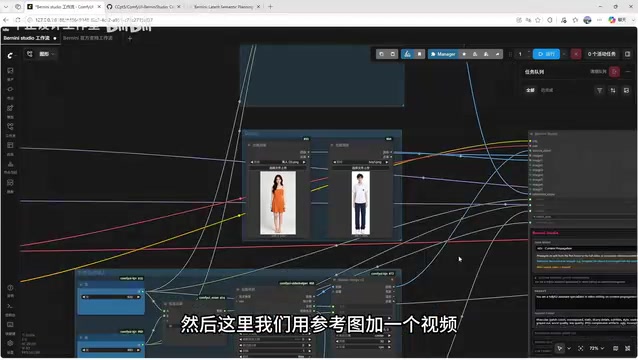Open the fourth sidebar workflow icon
Image resolution: width=638 pixels, height=360 pixels.
pos(10,127)
